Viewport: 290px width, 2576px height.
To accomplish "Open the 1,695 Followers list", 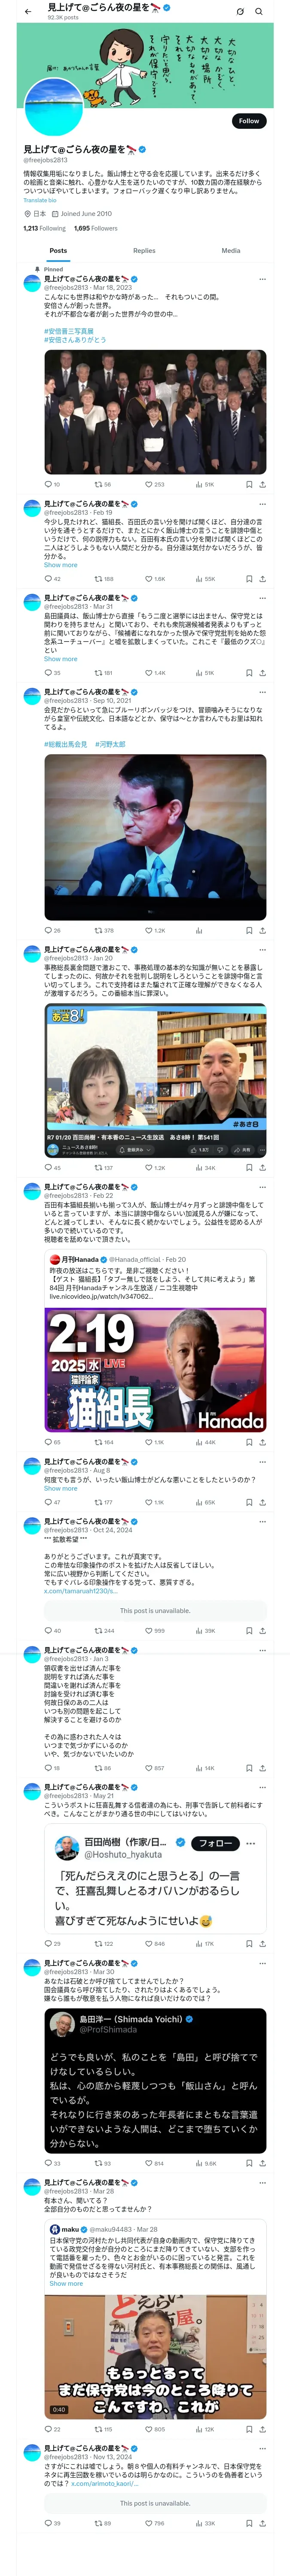I will click(95, 228).
